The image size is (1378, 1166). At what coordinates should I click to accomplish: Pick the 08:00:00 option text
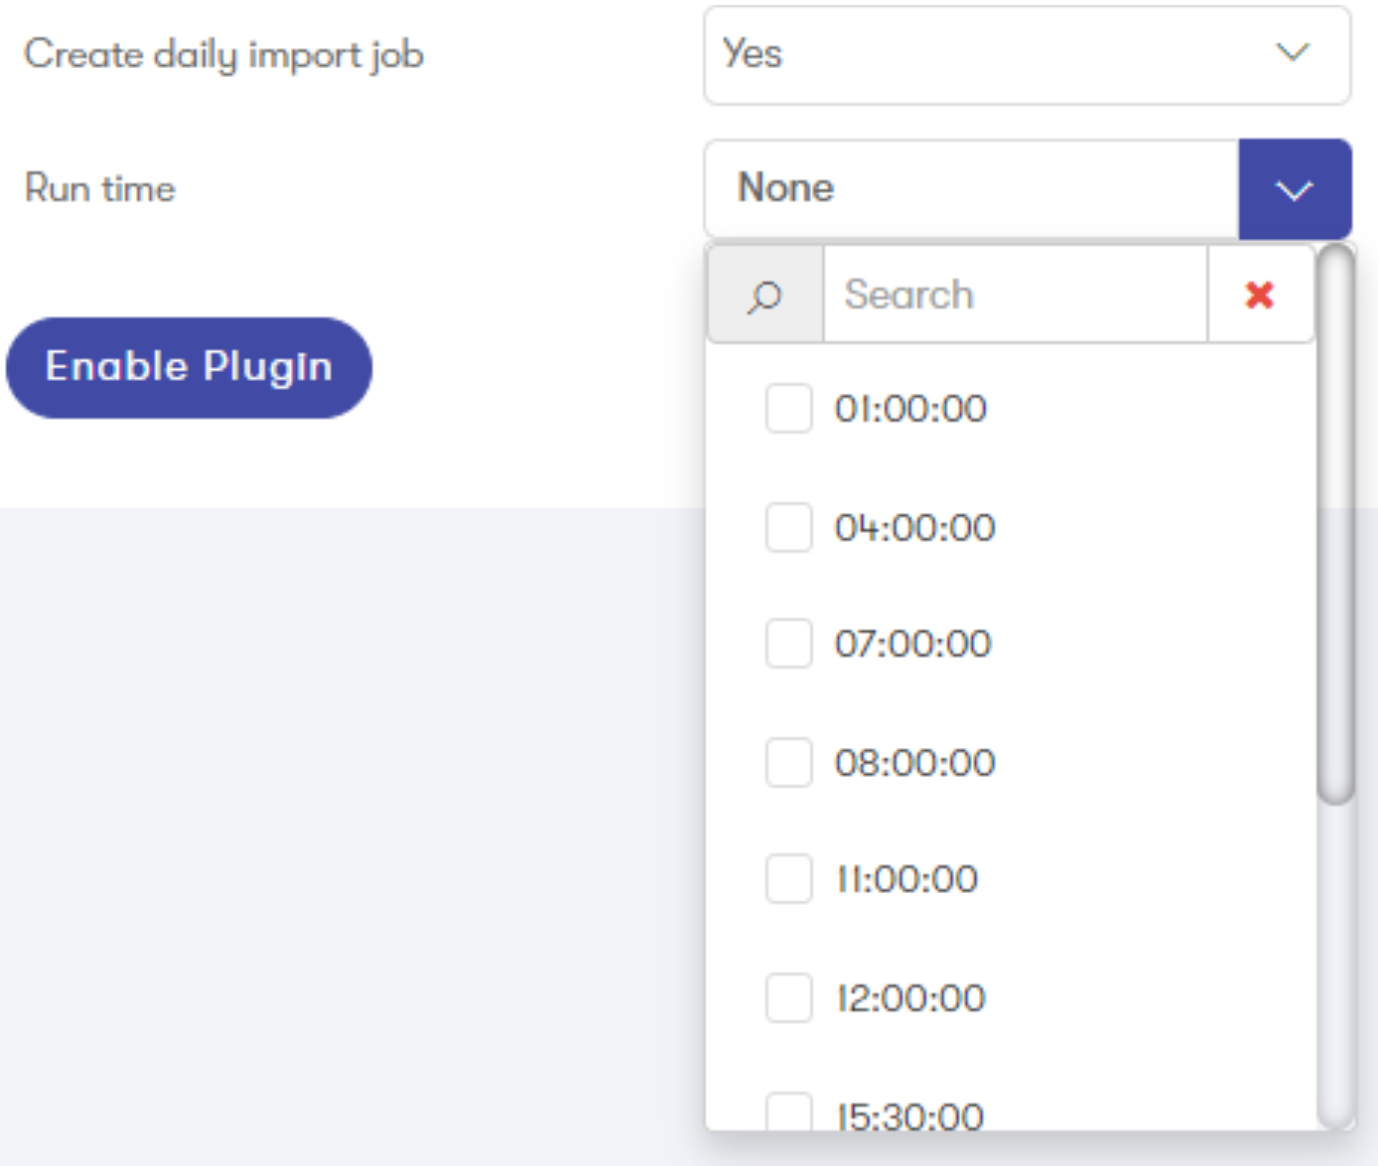point(915,763)
